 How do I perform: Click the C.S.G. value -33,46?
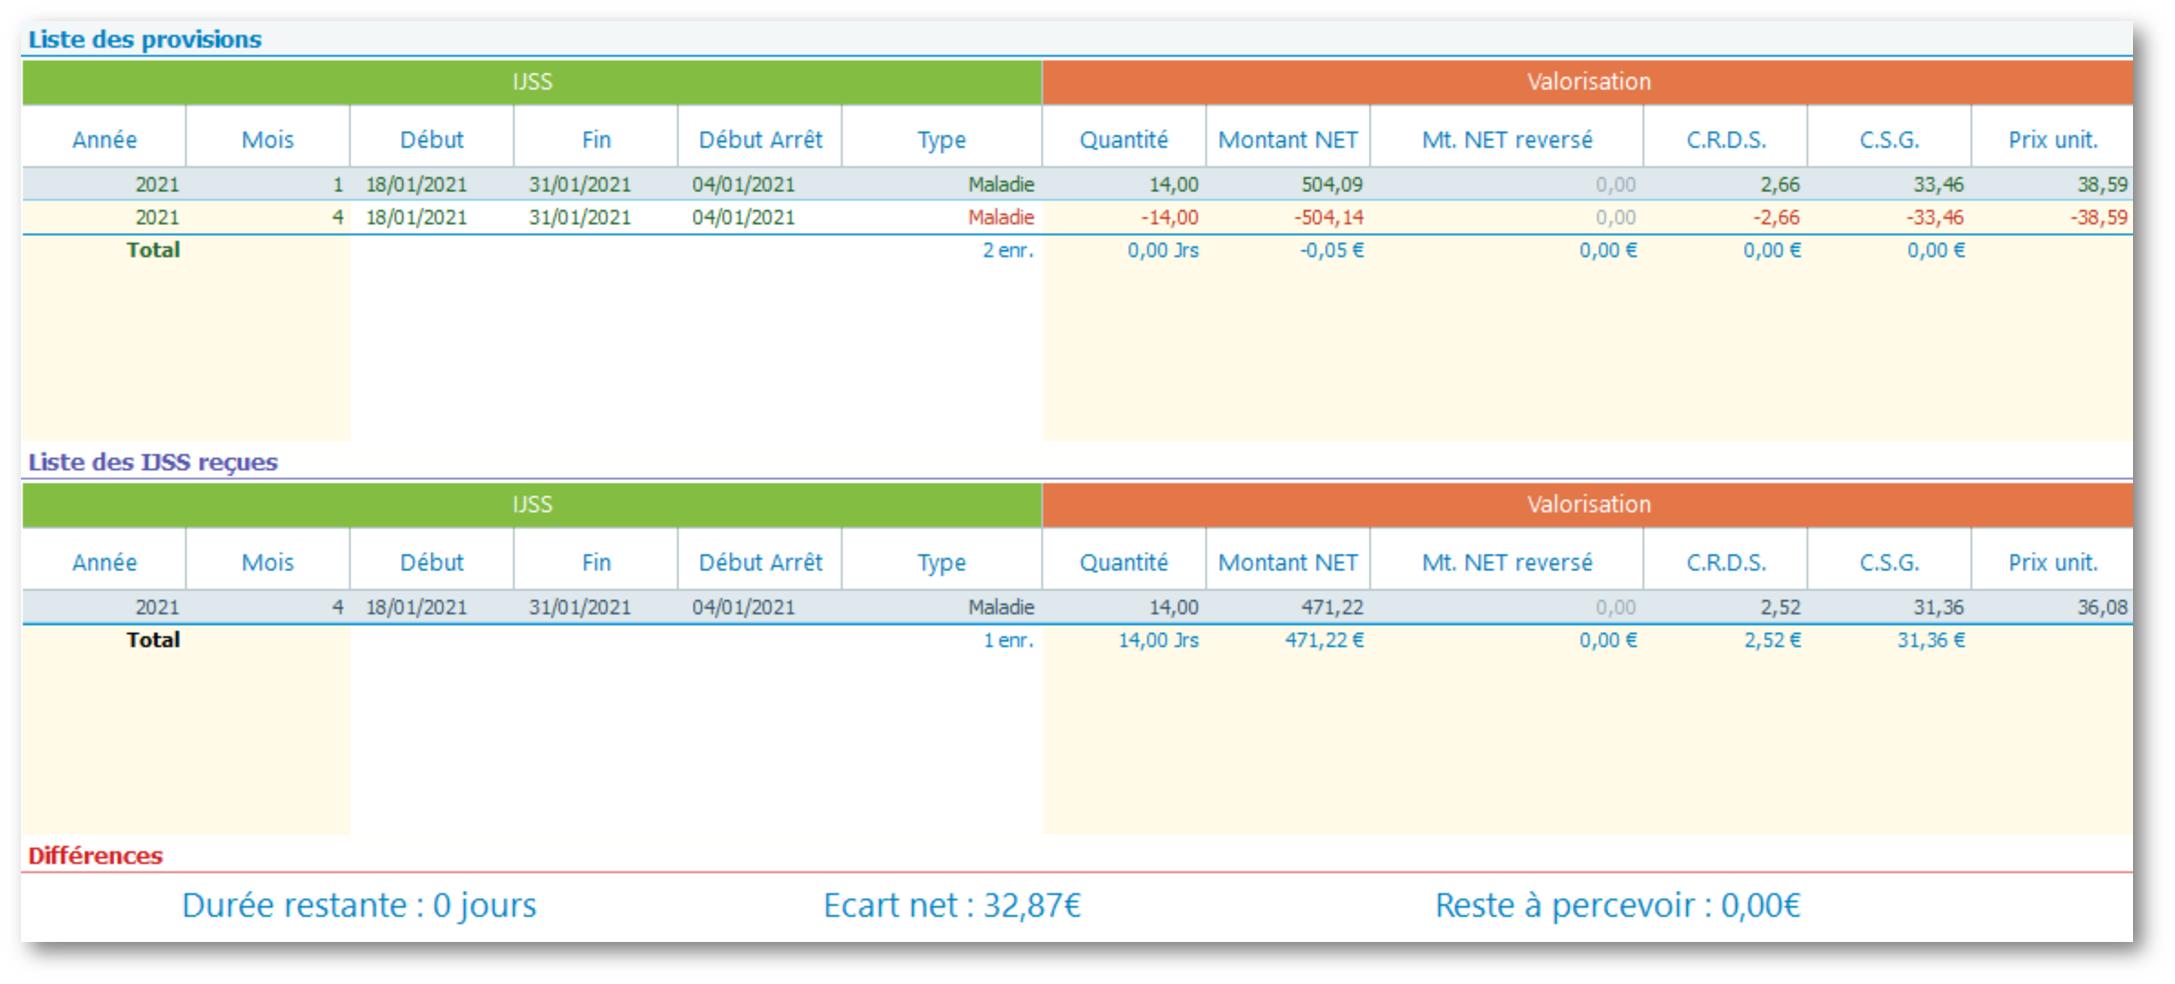1935,218
